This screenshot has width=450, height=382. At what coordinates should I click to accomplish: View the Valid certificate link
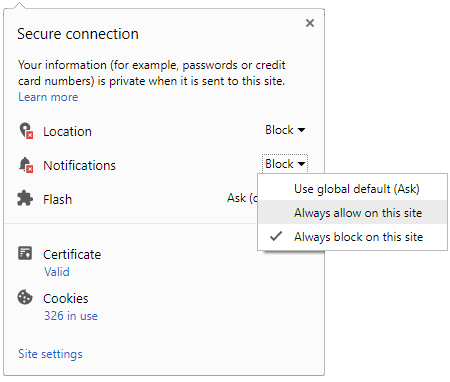tap(57, 272)
